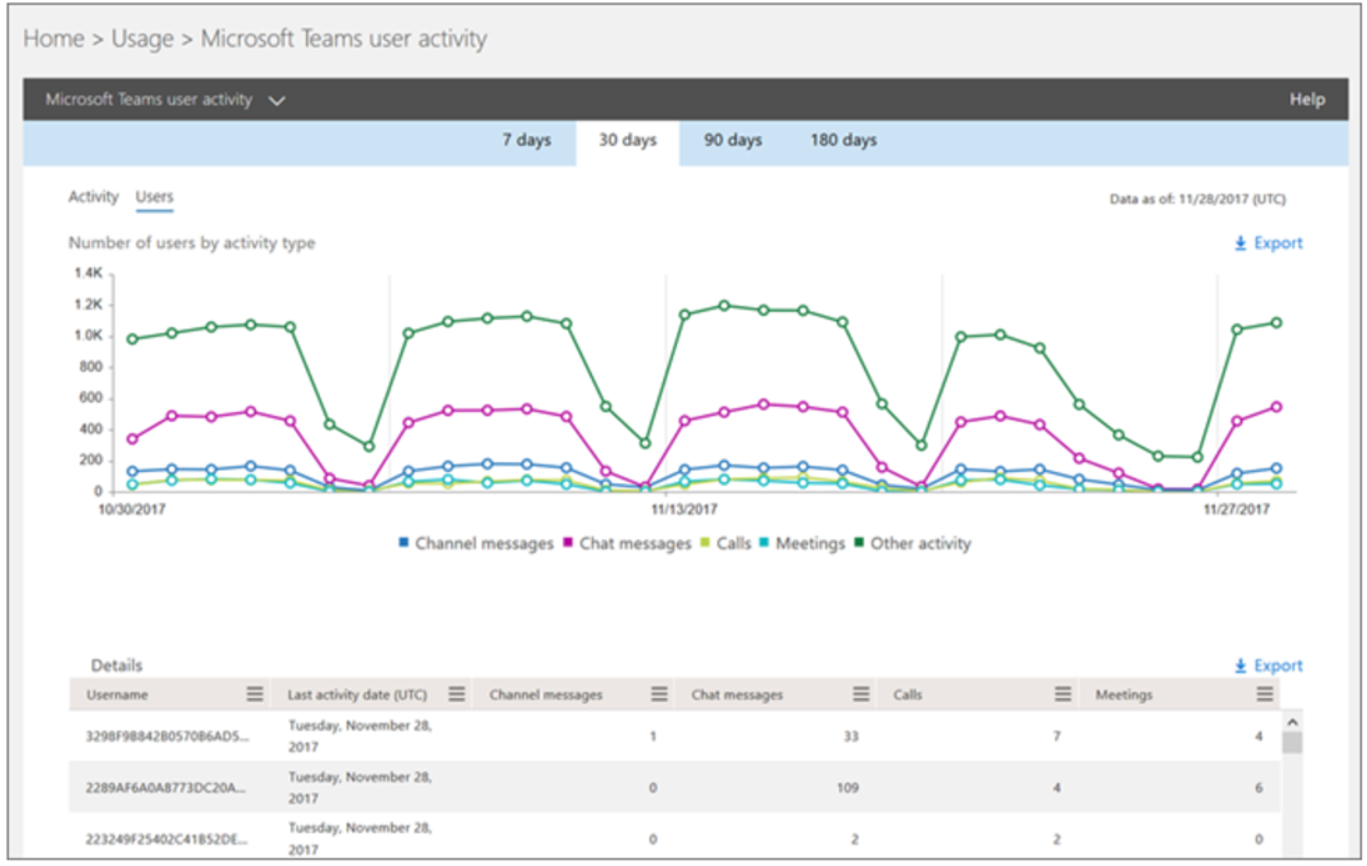Screen dimensions: 1367x866
Task: Click the chart Export download icon
Action: click(x=1240, y=243)
